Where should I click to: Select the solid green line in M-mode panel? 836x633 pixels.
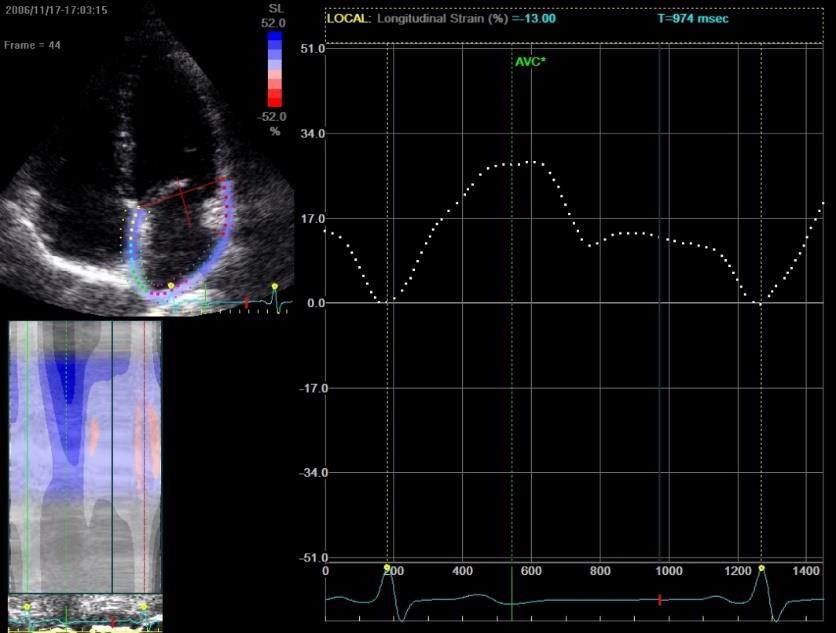[26, 456]
